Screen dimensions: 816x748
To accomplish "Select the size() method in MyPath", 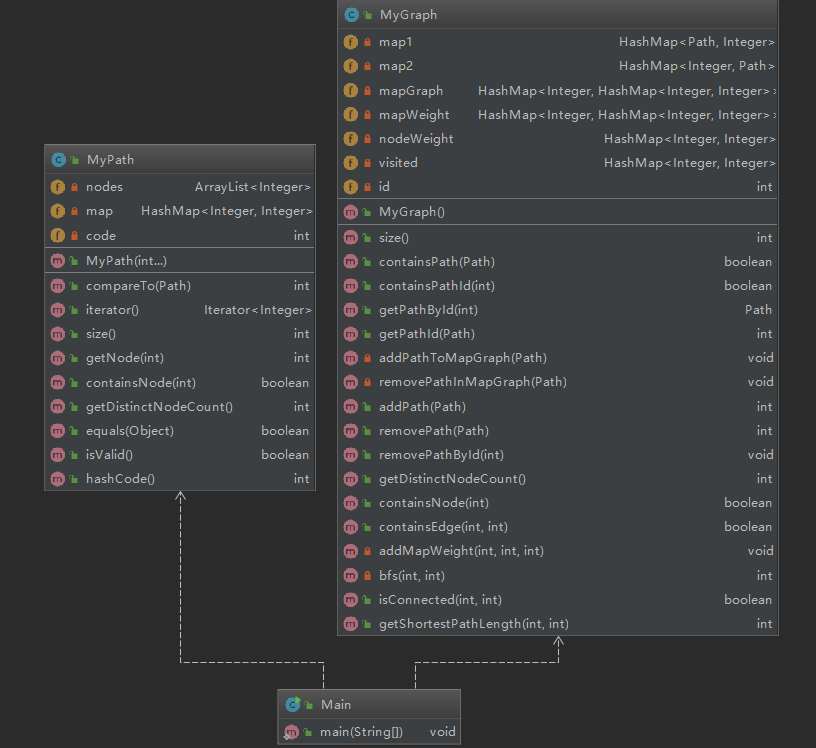I will coord(101,334).
